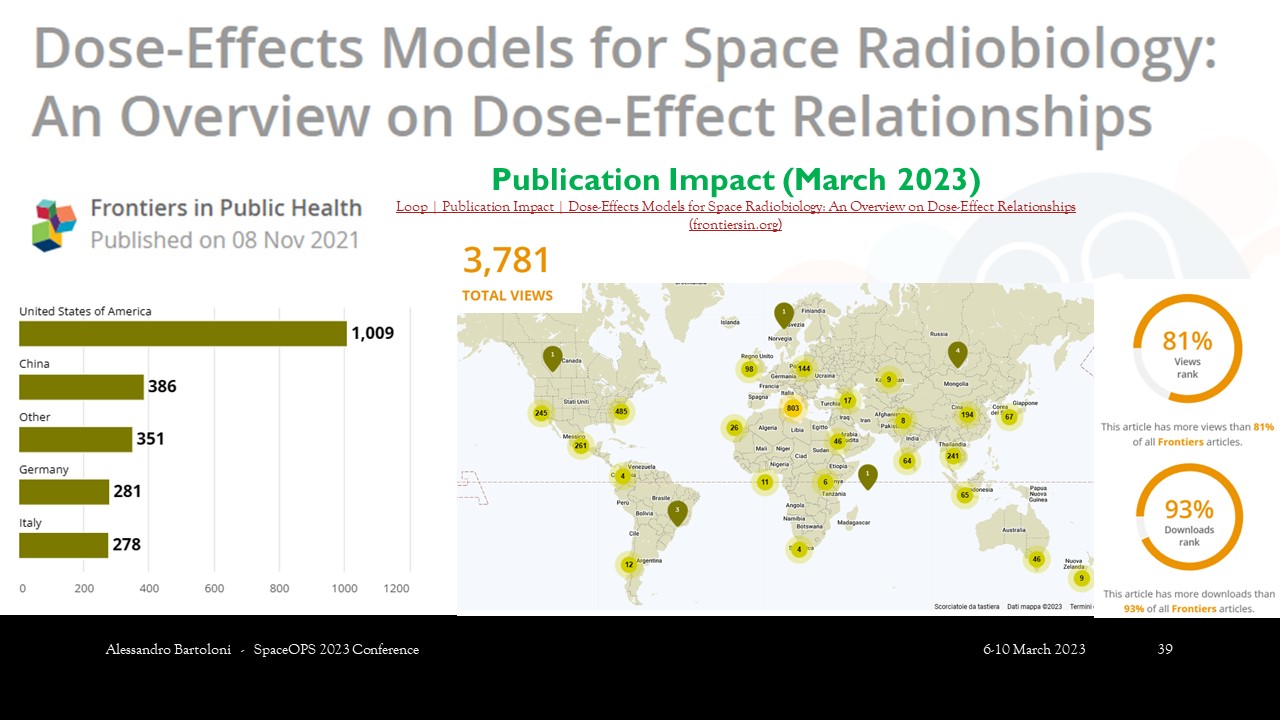The image size is (1280, 720).
Task: Select the map cluster marker labeled 67
Action: [1009, 417]
